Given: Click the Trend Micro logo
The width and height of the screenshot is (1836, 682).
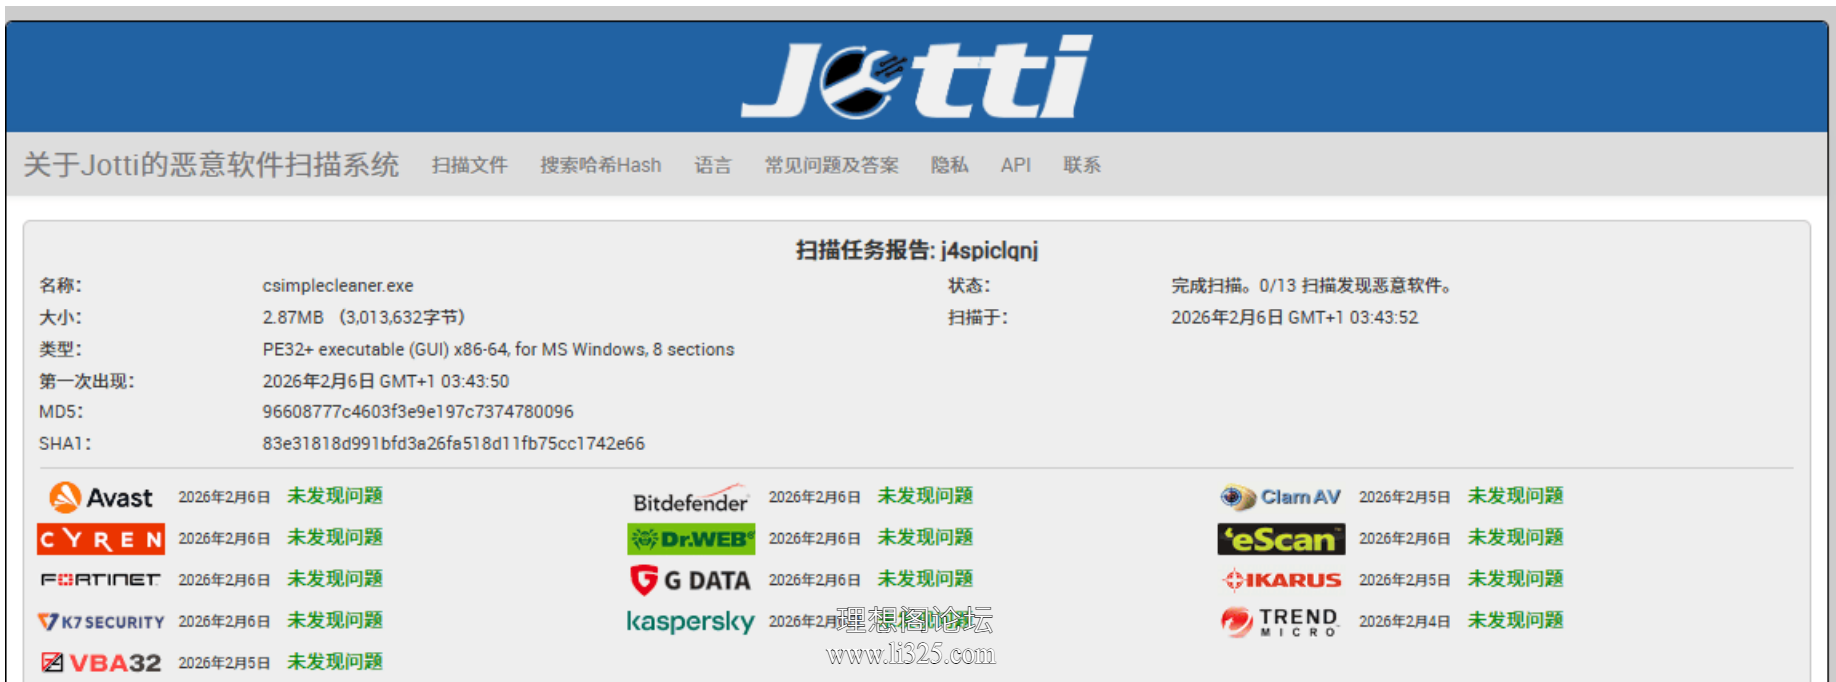Looking at the screenshot, I should pyautogui.click(x=1280, y=621).
